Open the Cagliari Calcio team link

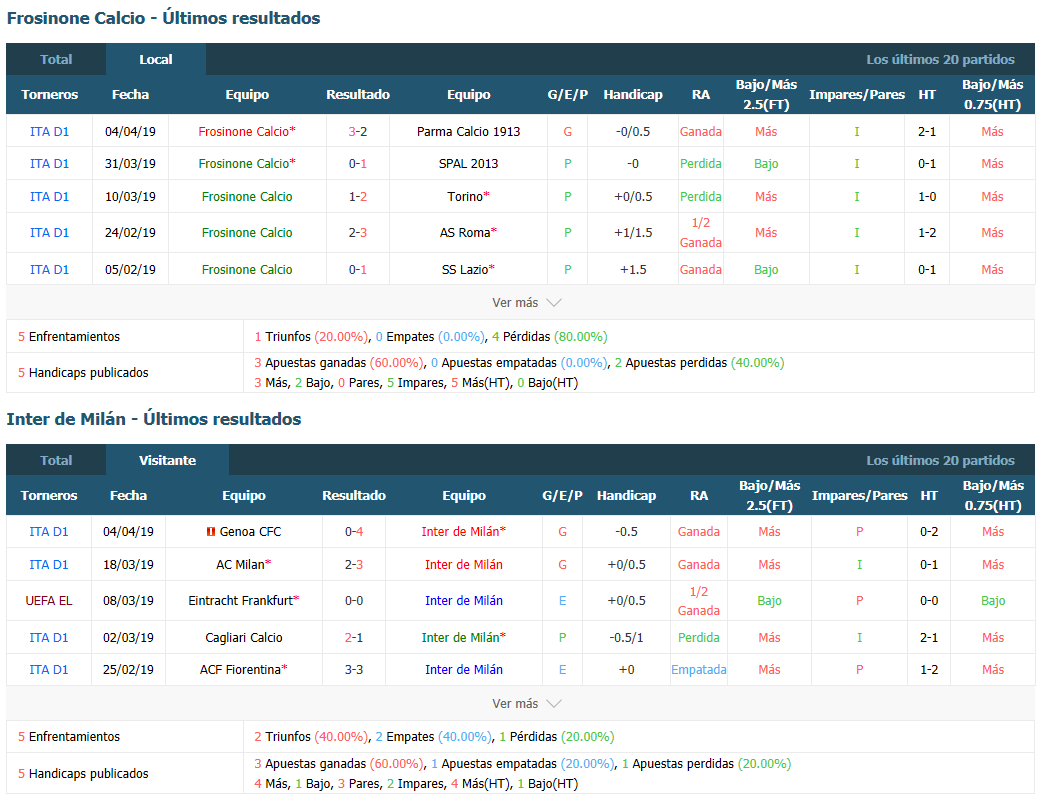click(x=243, y=637)
